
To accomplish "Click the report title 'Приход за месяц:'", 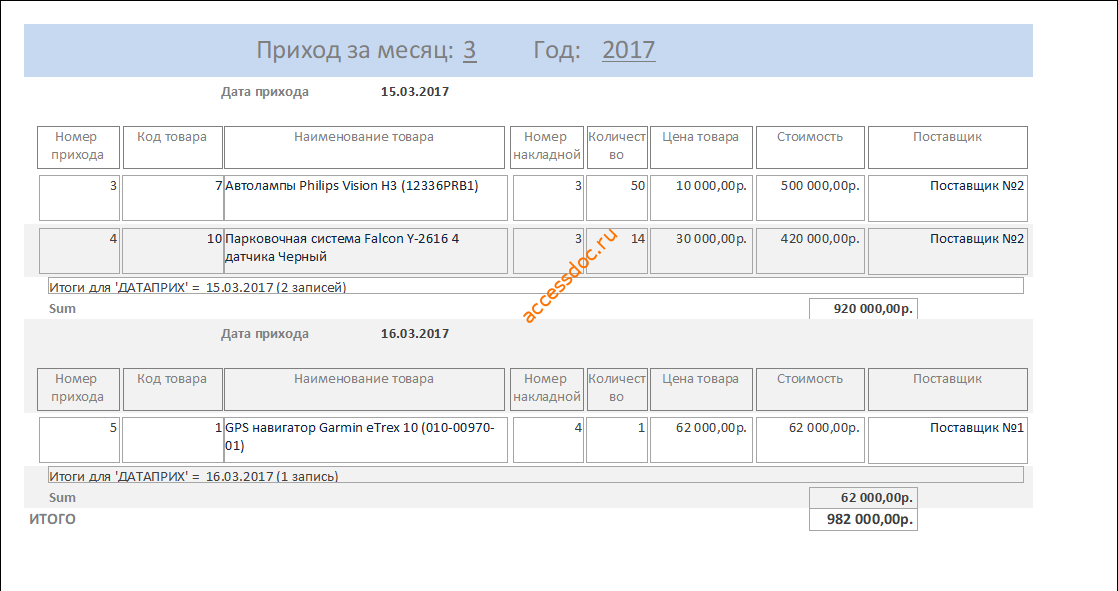I will tap(354, 50).
